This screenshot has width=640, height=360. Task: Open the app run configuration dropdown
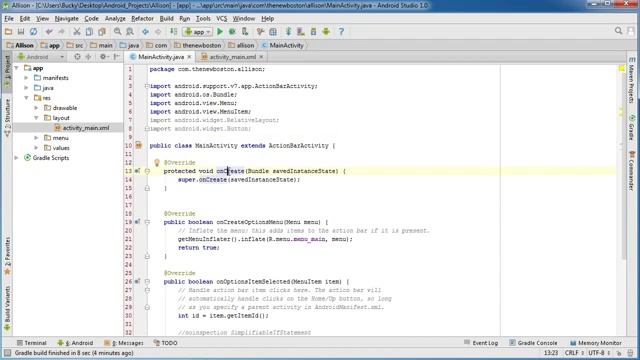tap(198, 31)
